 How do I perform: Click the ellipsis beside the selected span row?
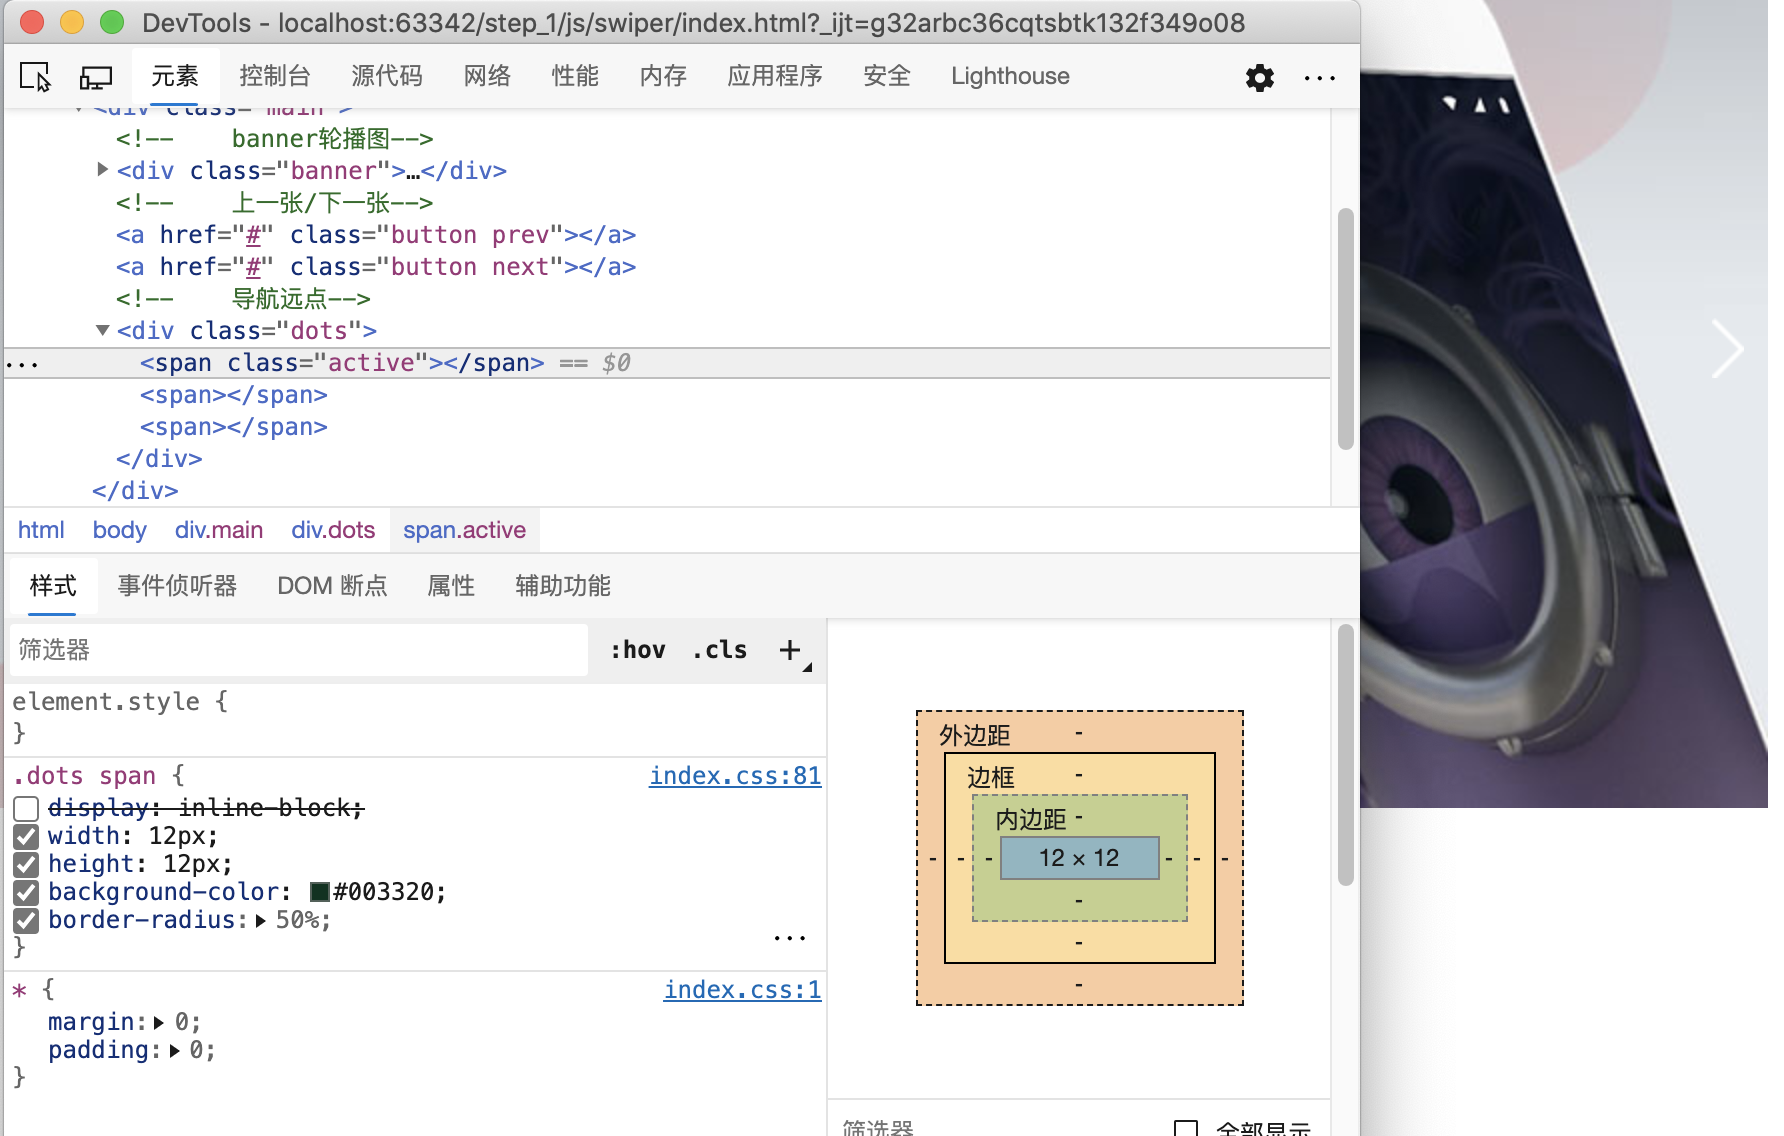click(x=22, y=364)
